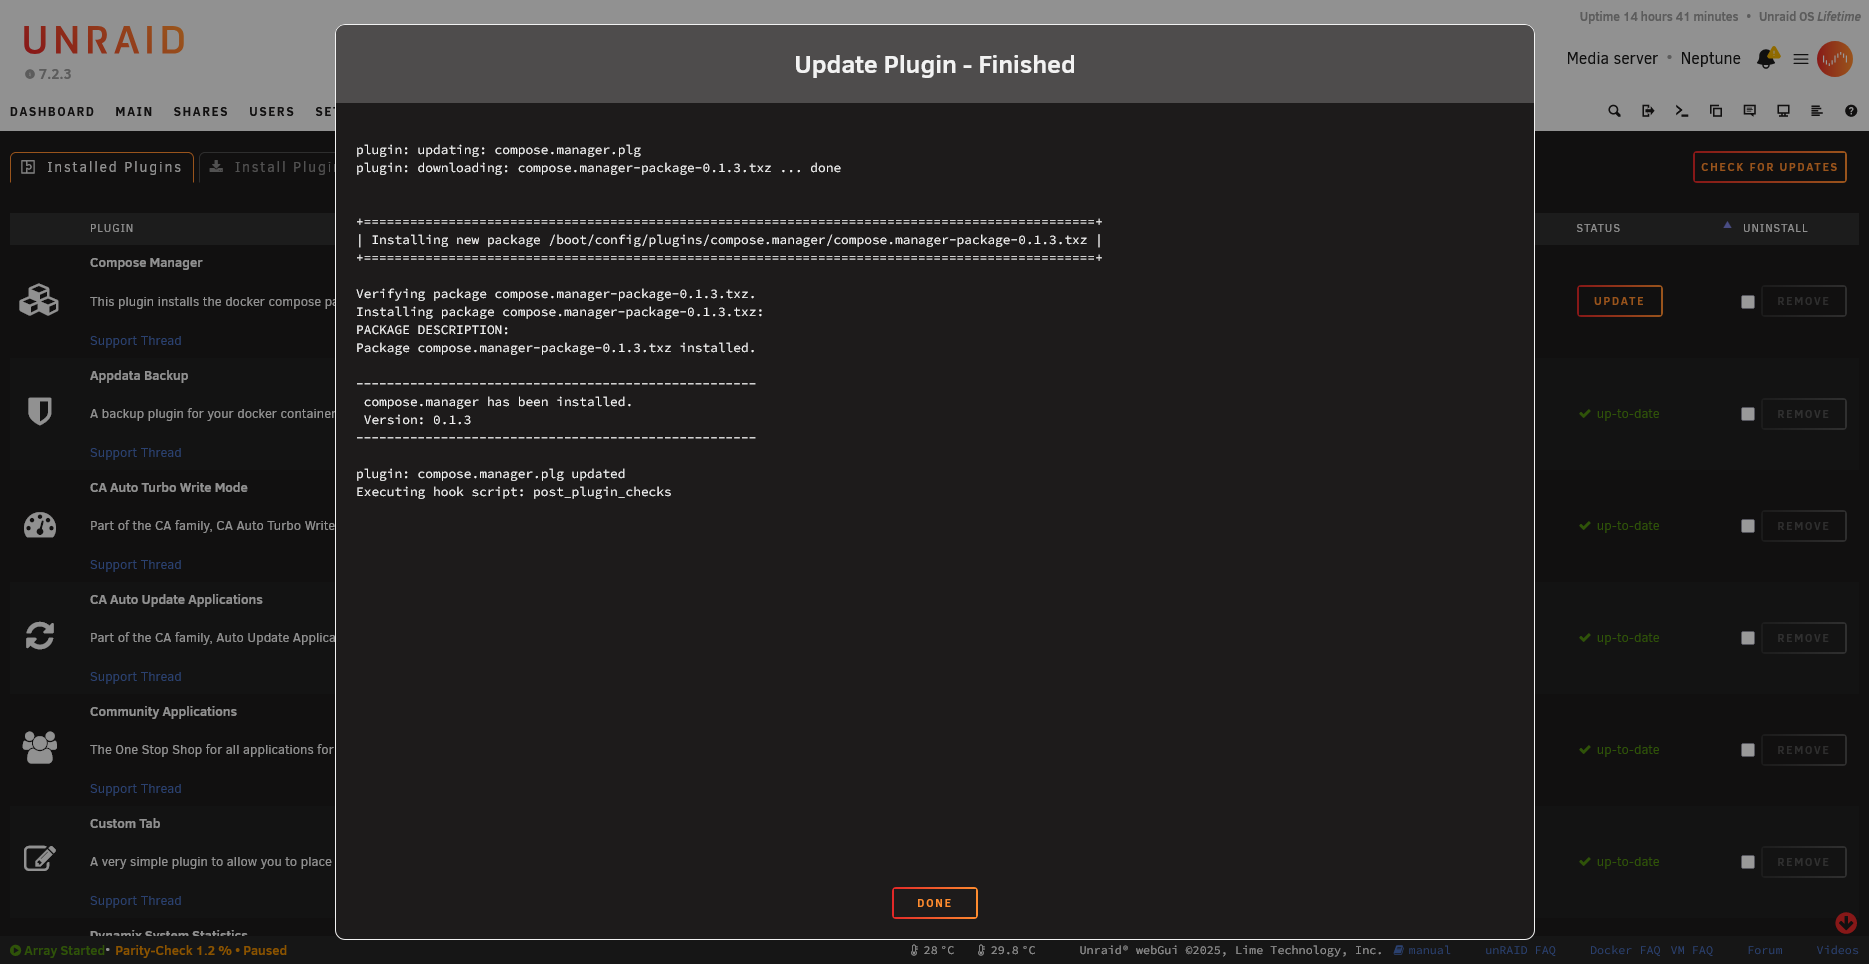1869x964 pixels.
Task: Open the system log viewer icon
Action: coord(1817,110)
